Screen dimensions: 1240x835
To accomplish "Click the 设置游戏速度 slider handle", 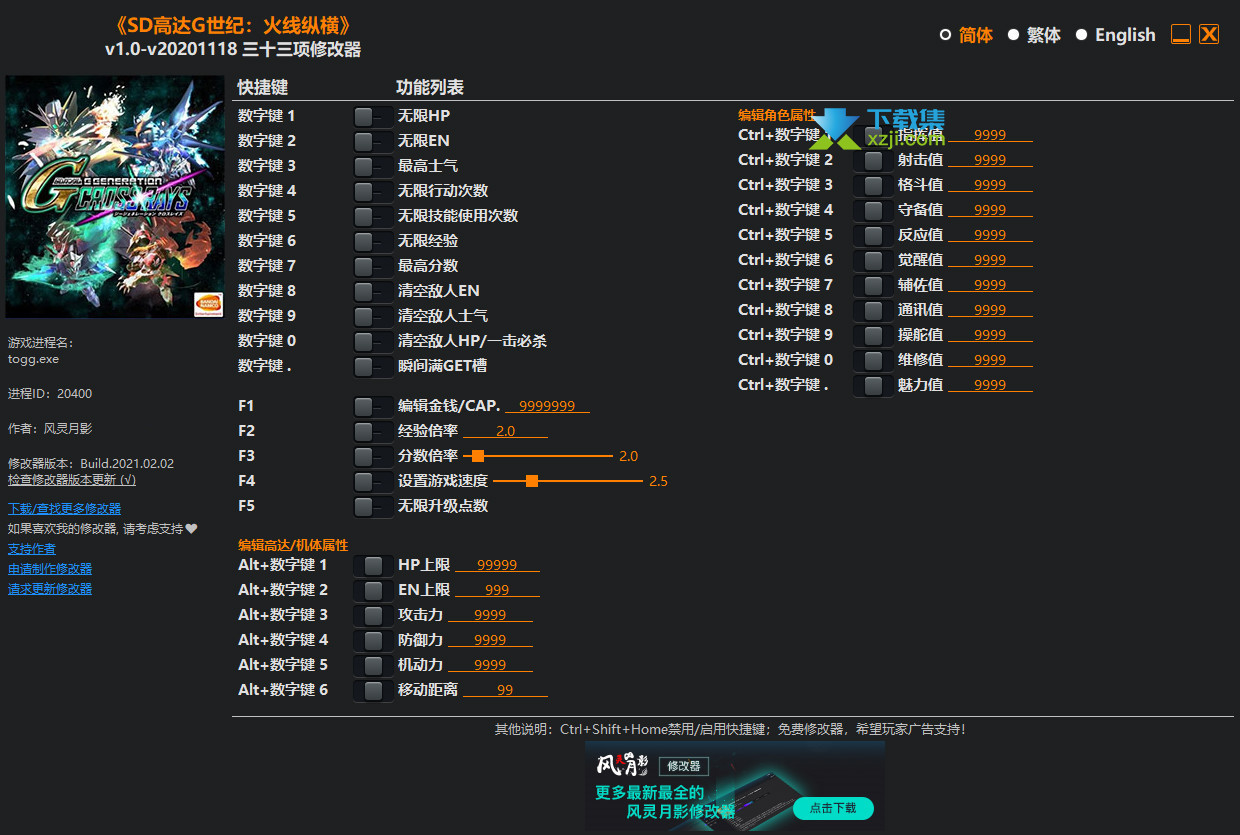I will pos(532,481).
